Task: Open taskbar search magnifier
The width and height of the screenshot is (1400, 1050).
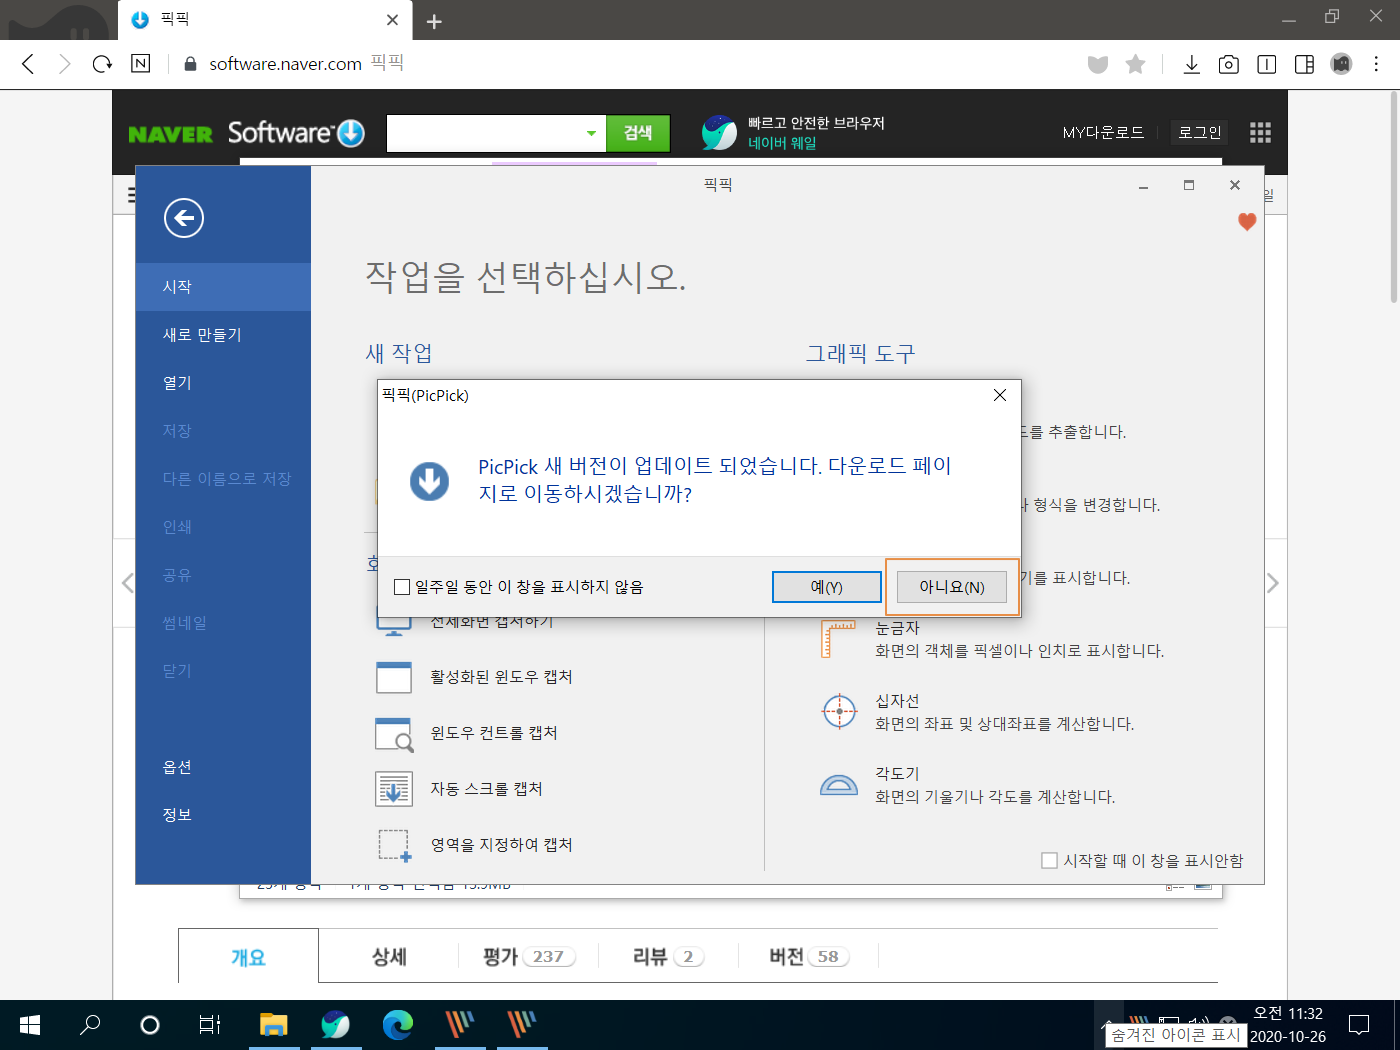Action: pyautogui.click(x=90, y=1025)
